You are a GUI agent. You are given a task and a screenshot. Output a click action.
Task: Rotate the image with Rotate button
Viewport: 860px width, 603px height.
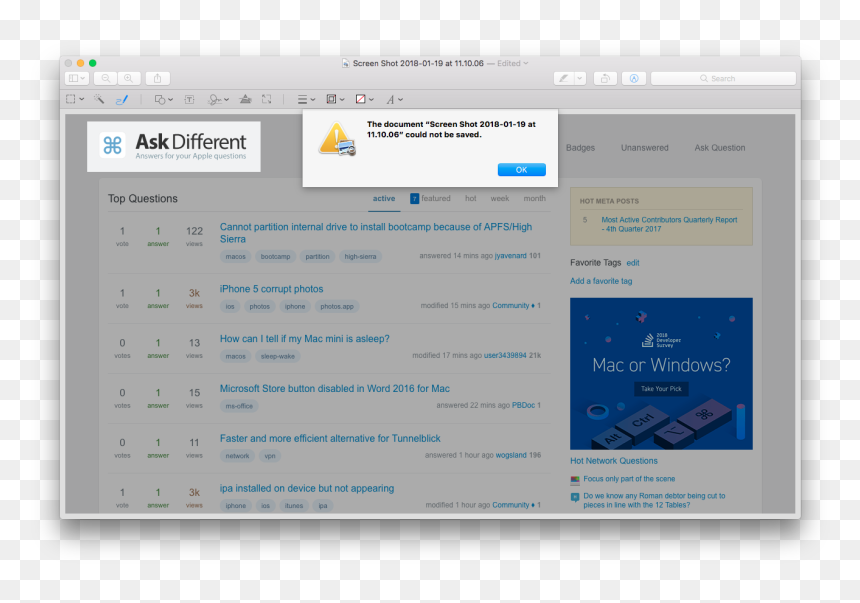click(x=605, y=78)
